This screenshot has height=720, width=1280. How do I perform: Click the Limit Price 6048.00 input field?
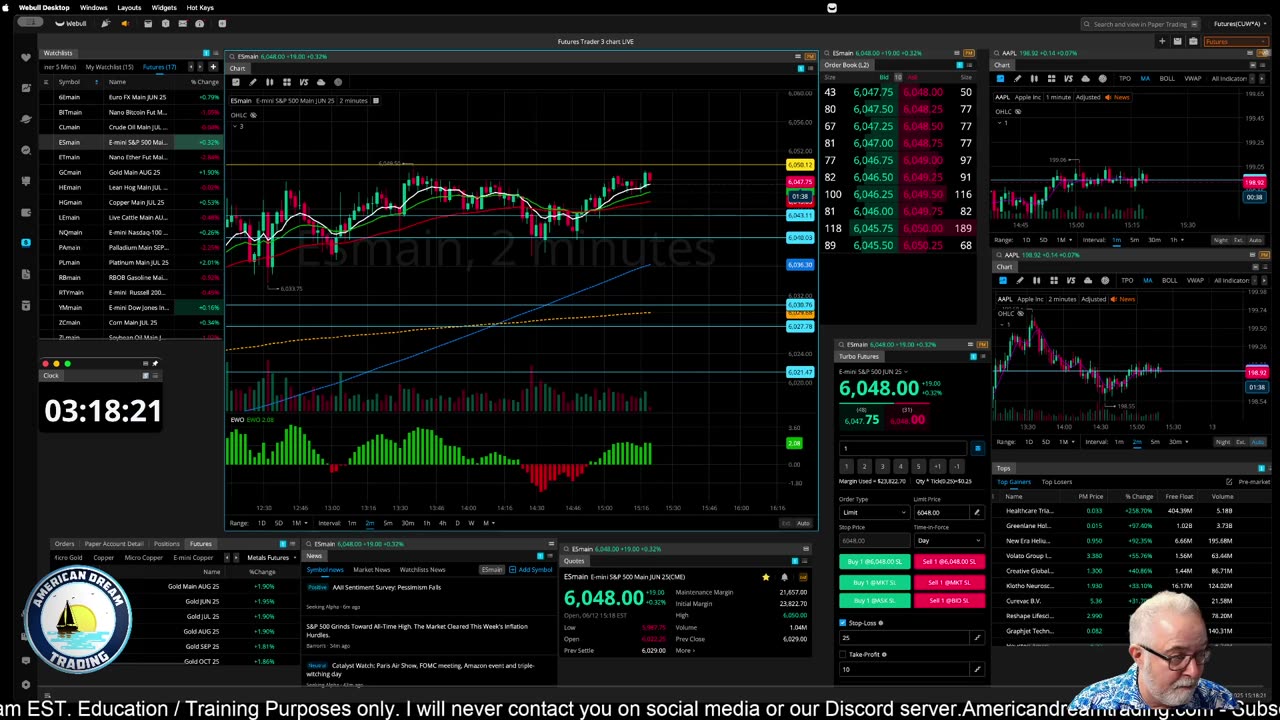point(940,512)
